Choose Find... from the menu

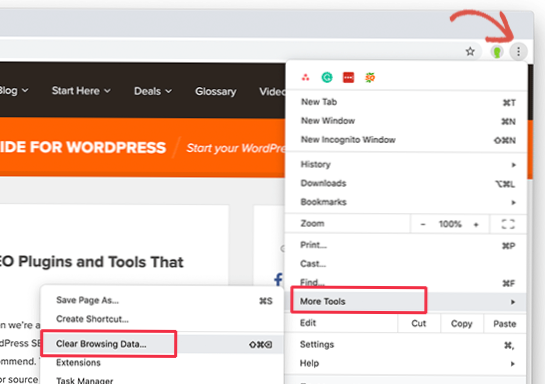click(x=406, y=283)
